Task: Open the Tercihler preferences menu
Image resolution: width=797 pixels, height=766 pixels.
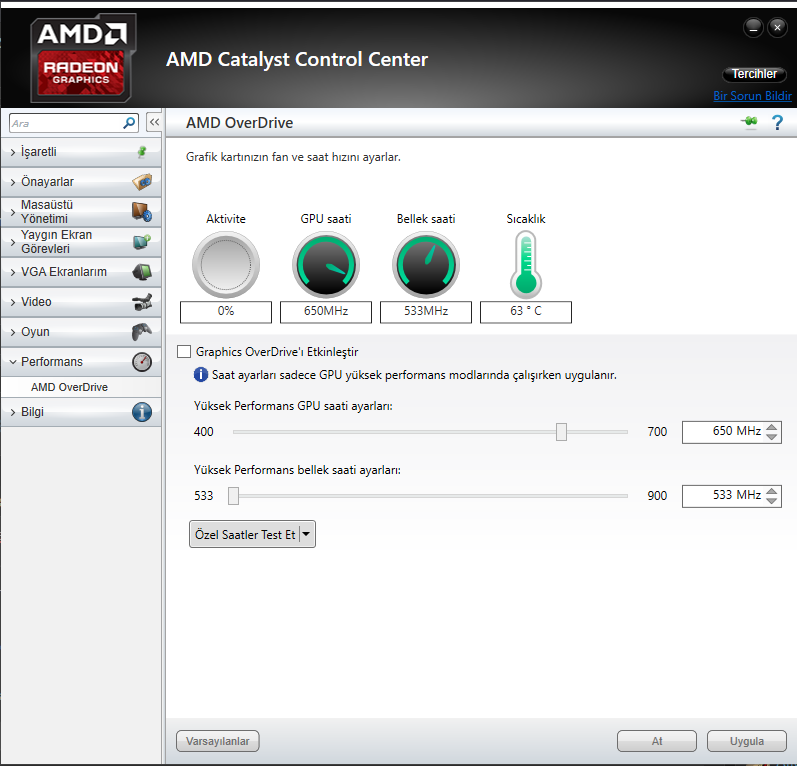Action: [x=754, y=74]
